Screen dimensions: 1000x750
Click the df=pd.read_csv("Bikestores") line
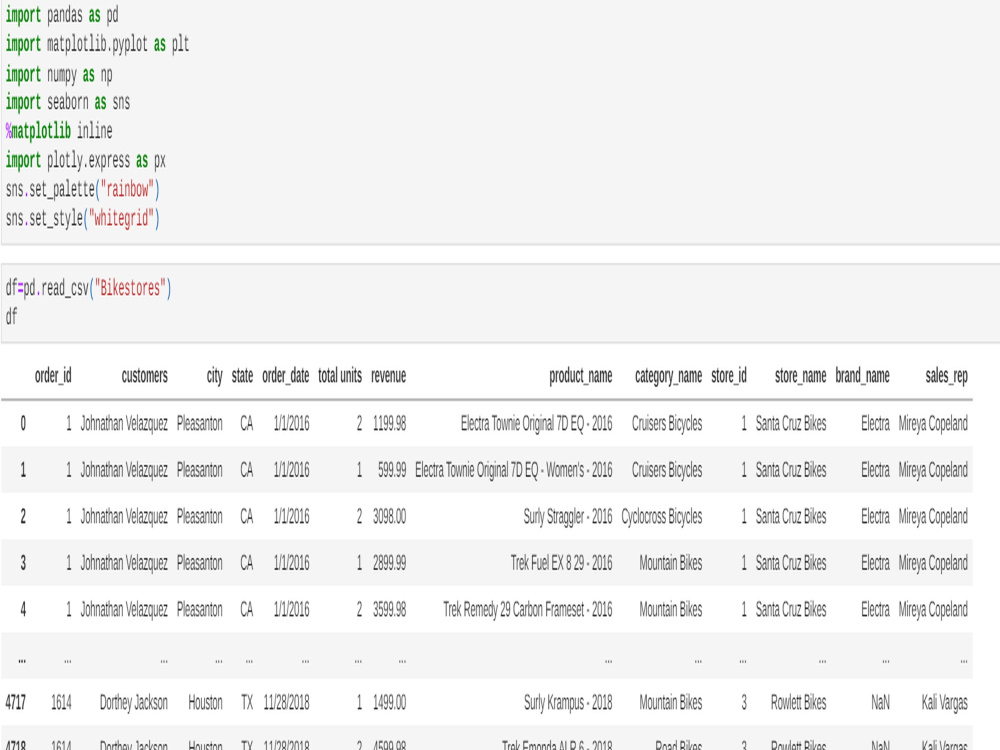pos(88,288)
